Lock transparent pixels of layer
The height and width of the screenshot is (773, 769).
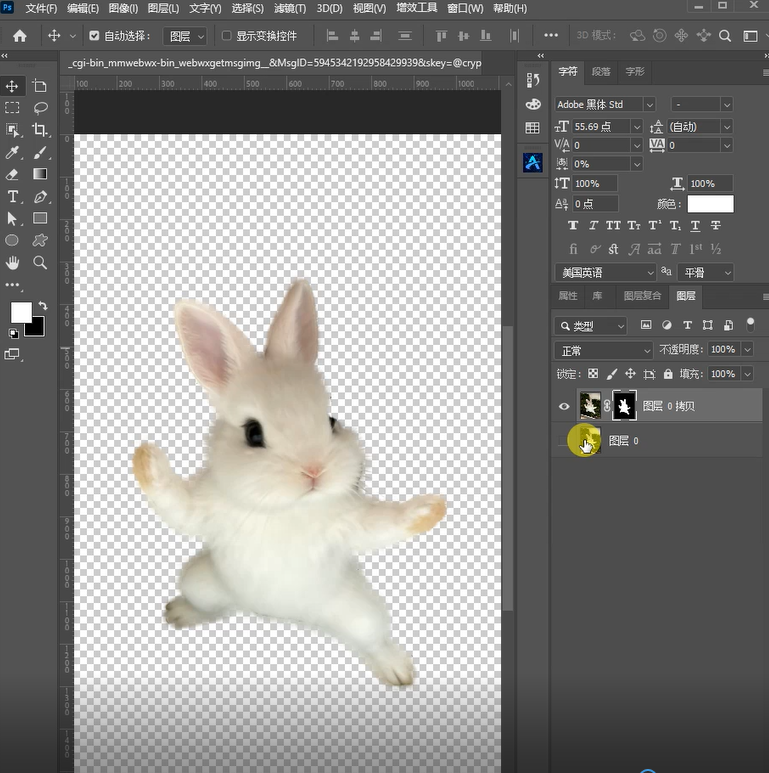[x=593, y=374]
